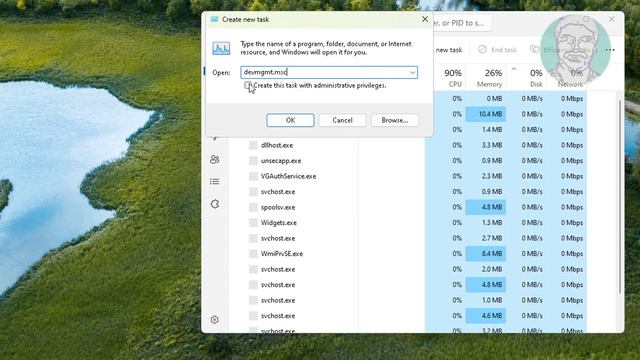The width and height of the screenshot is (640, 360).
Task: Sort by the Network column header
Action: click(570, 78)
